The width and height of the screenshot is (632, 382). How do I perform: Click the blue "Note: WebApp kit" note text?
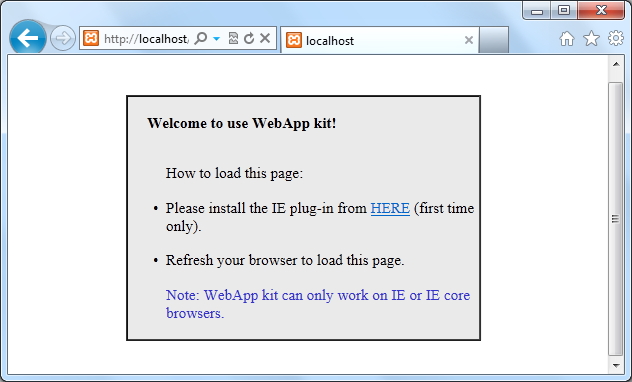coord(318,304)
